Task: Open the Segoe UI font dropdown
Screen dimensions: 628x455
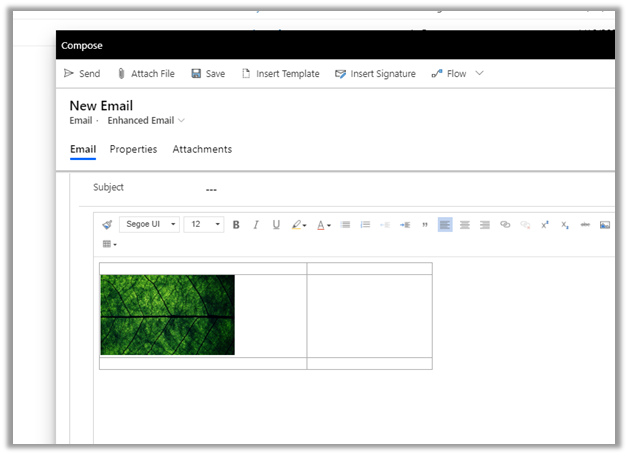Action: (x=150, y=225)
